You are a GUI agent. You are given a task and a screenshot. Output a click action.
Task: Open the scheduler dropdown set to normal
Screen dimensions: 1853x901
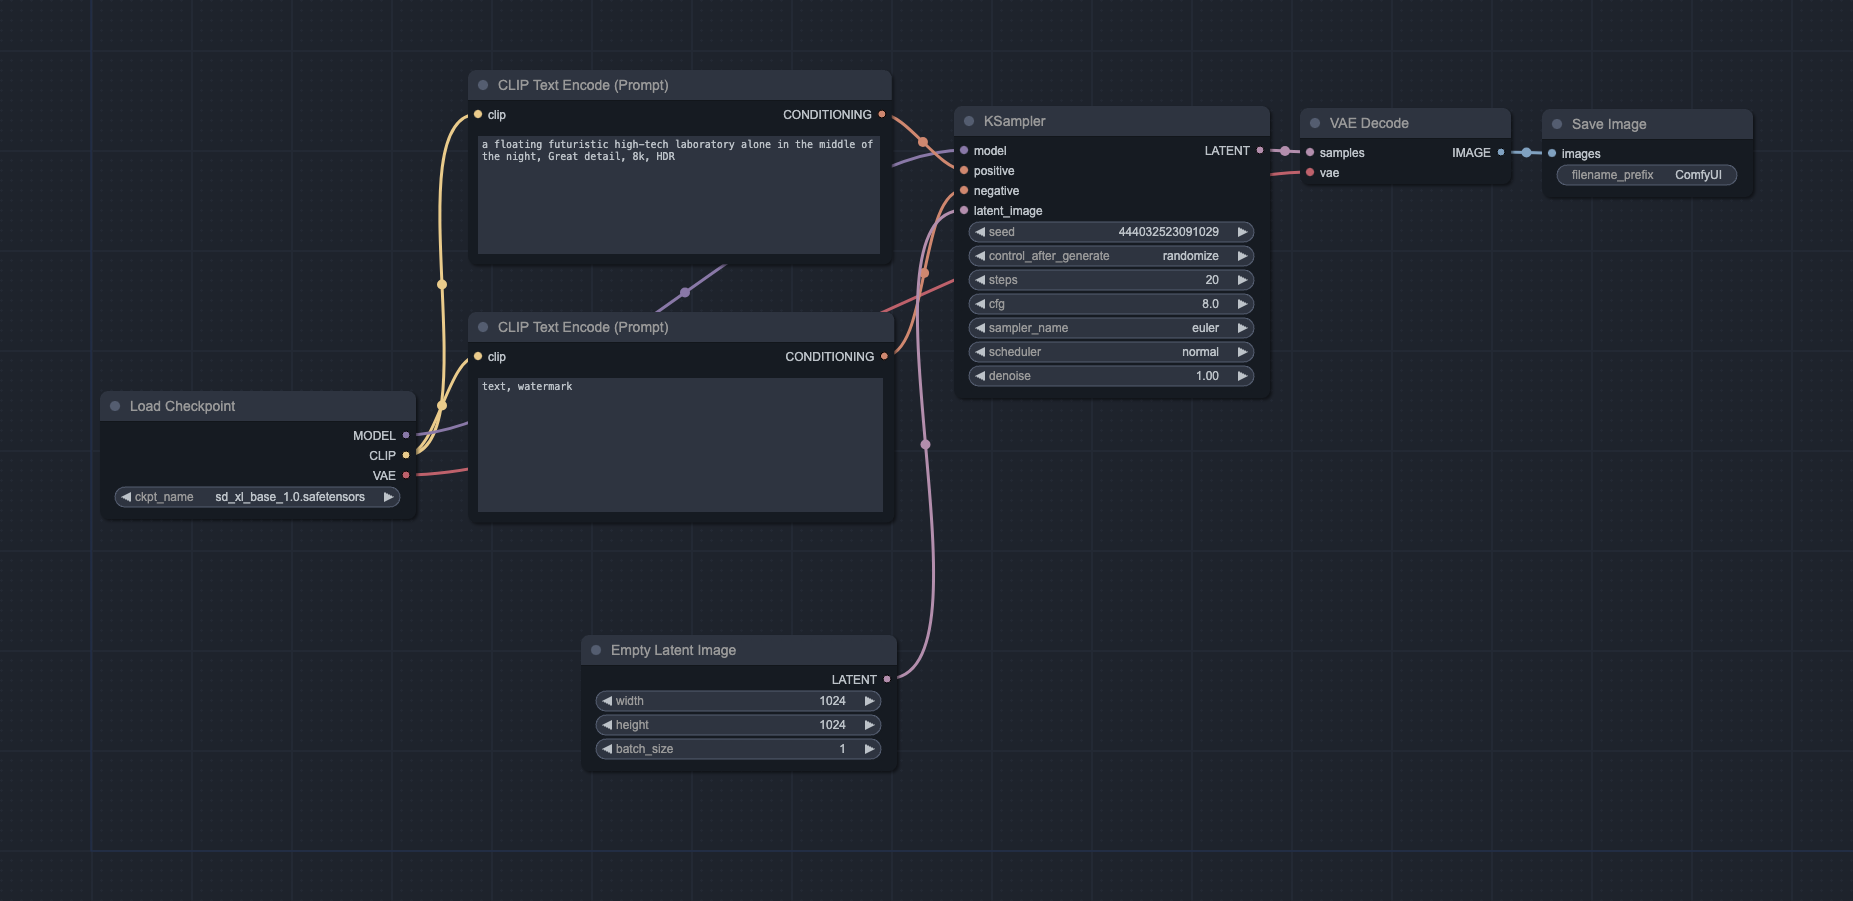[x=1110, y=352]
